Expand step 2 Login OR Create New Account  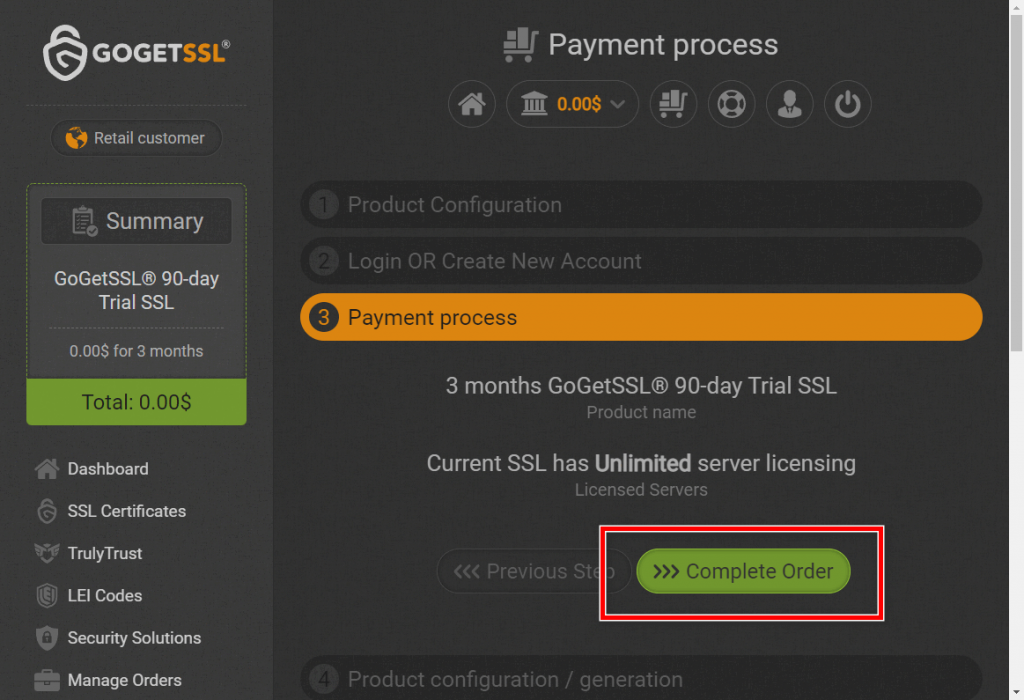pos(641,261)
